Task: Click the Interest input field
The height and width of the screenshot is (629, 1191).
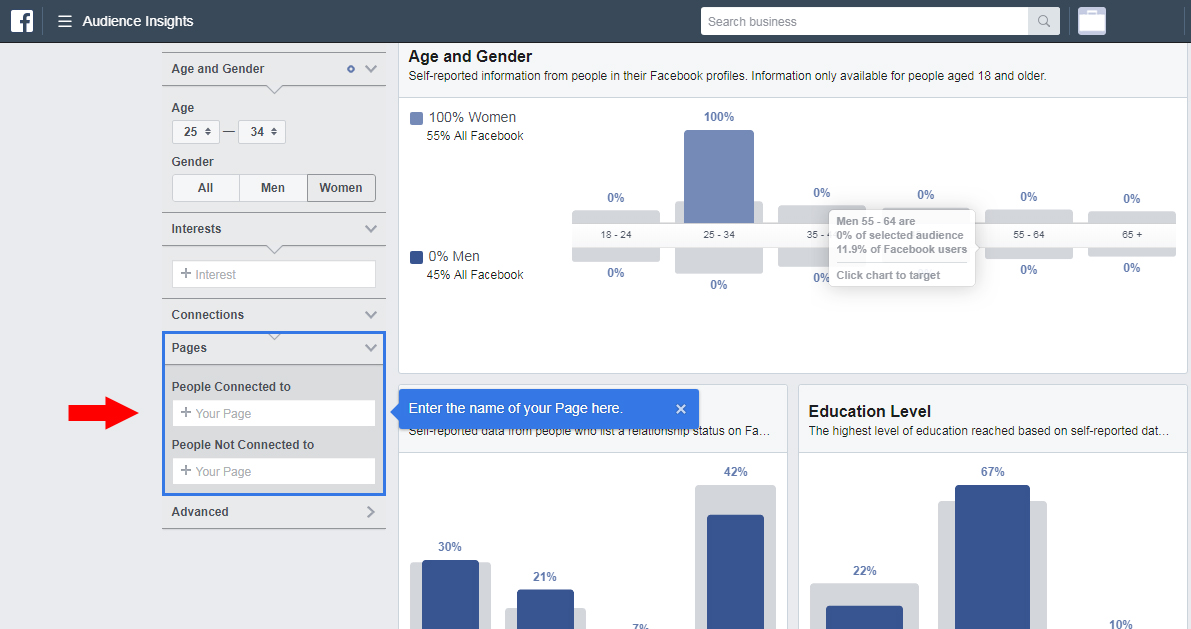Action: pos(273,274)
